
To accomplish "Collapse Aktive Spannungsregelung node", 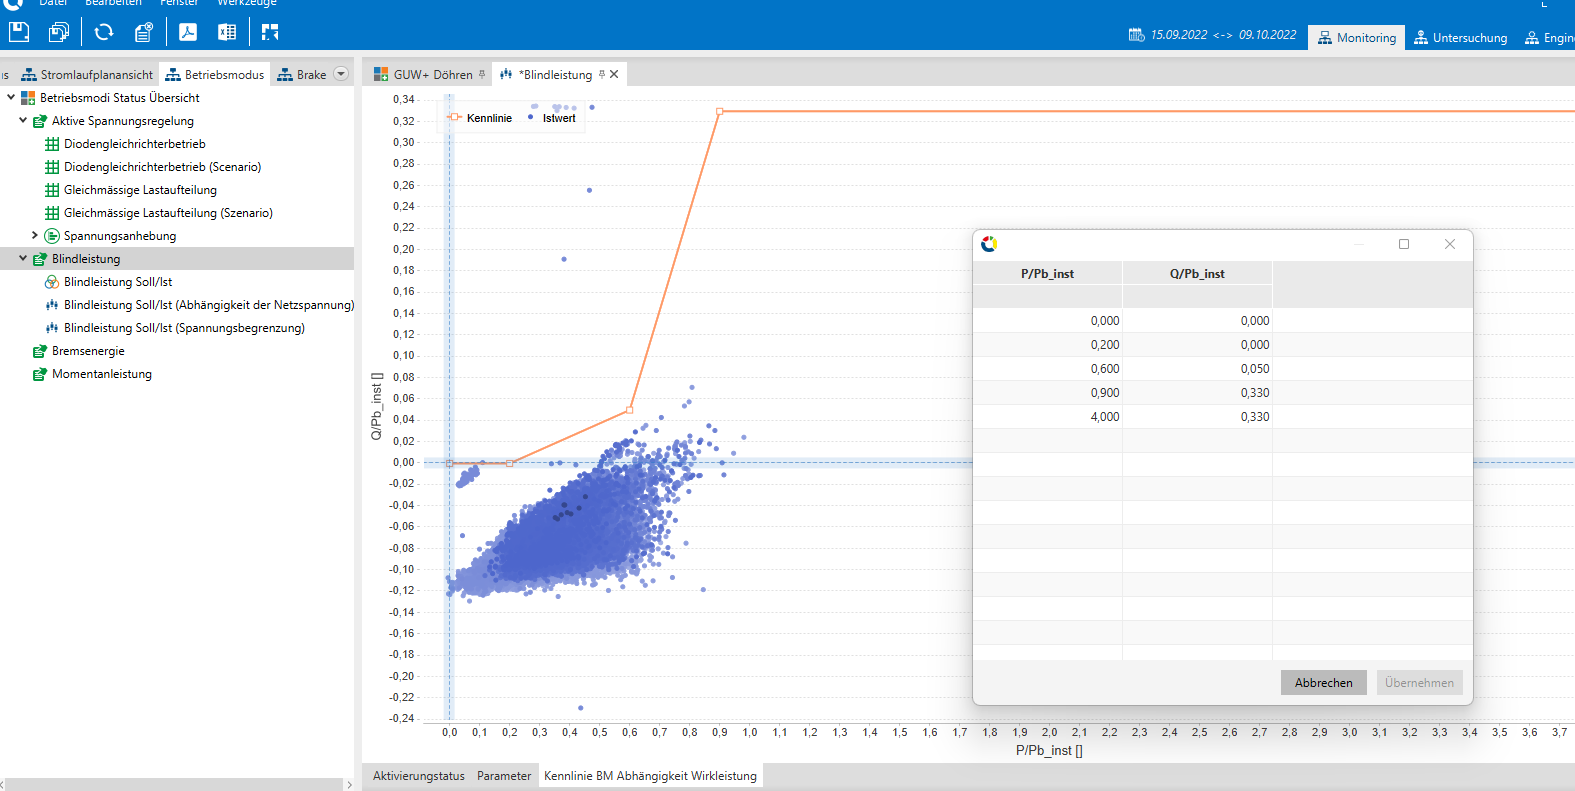I will 23,120.
